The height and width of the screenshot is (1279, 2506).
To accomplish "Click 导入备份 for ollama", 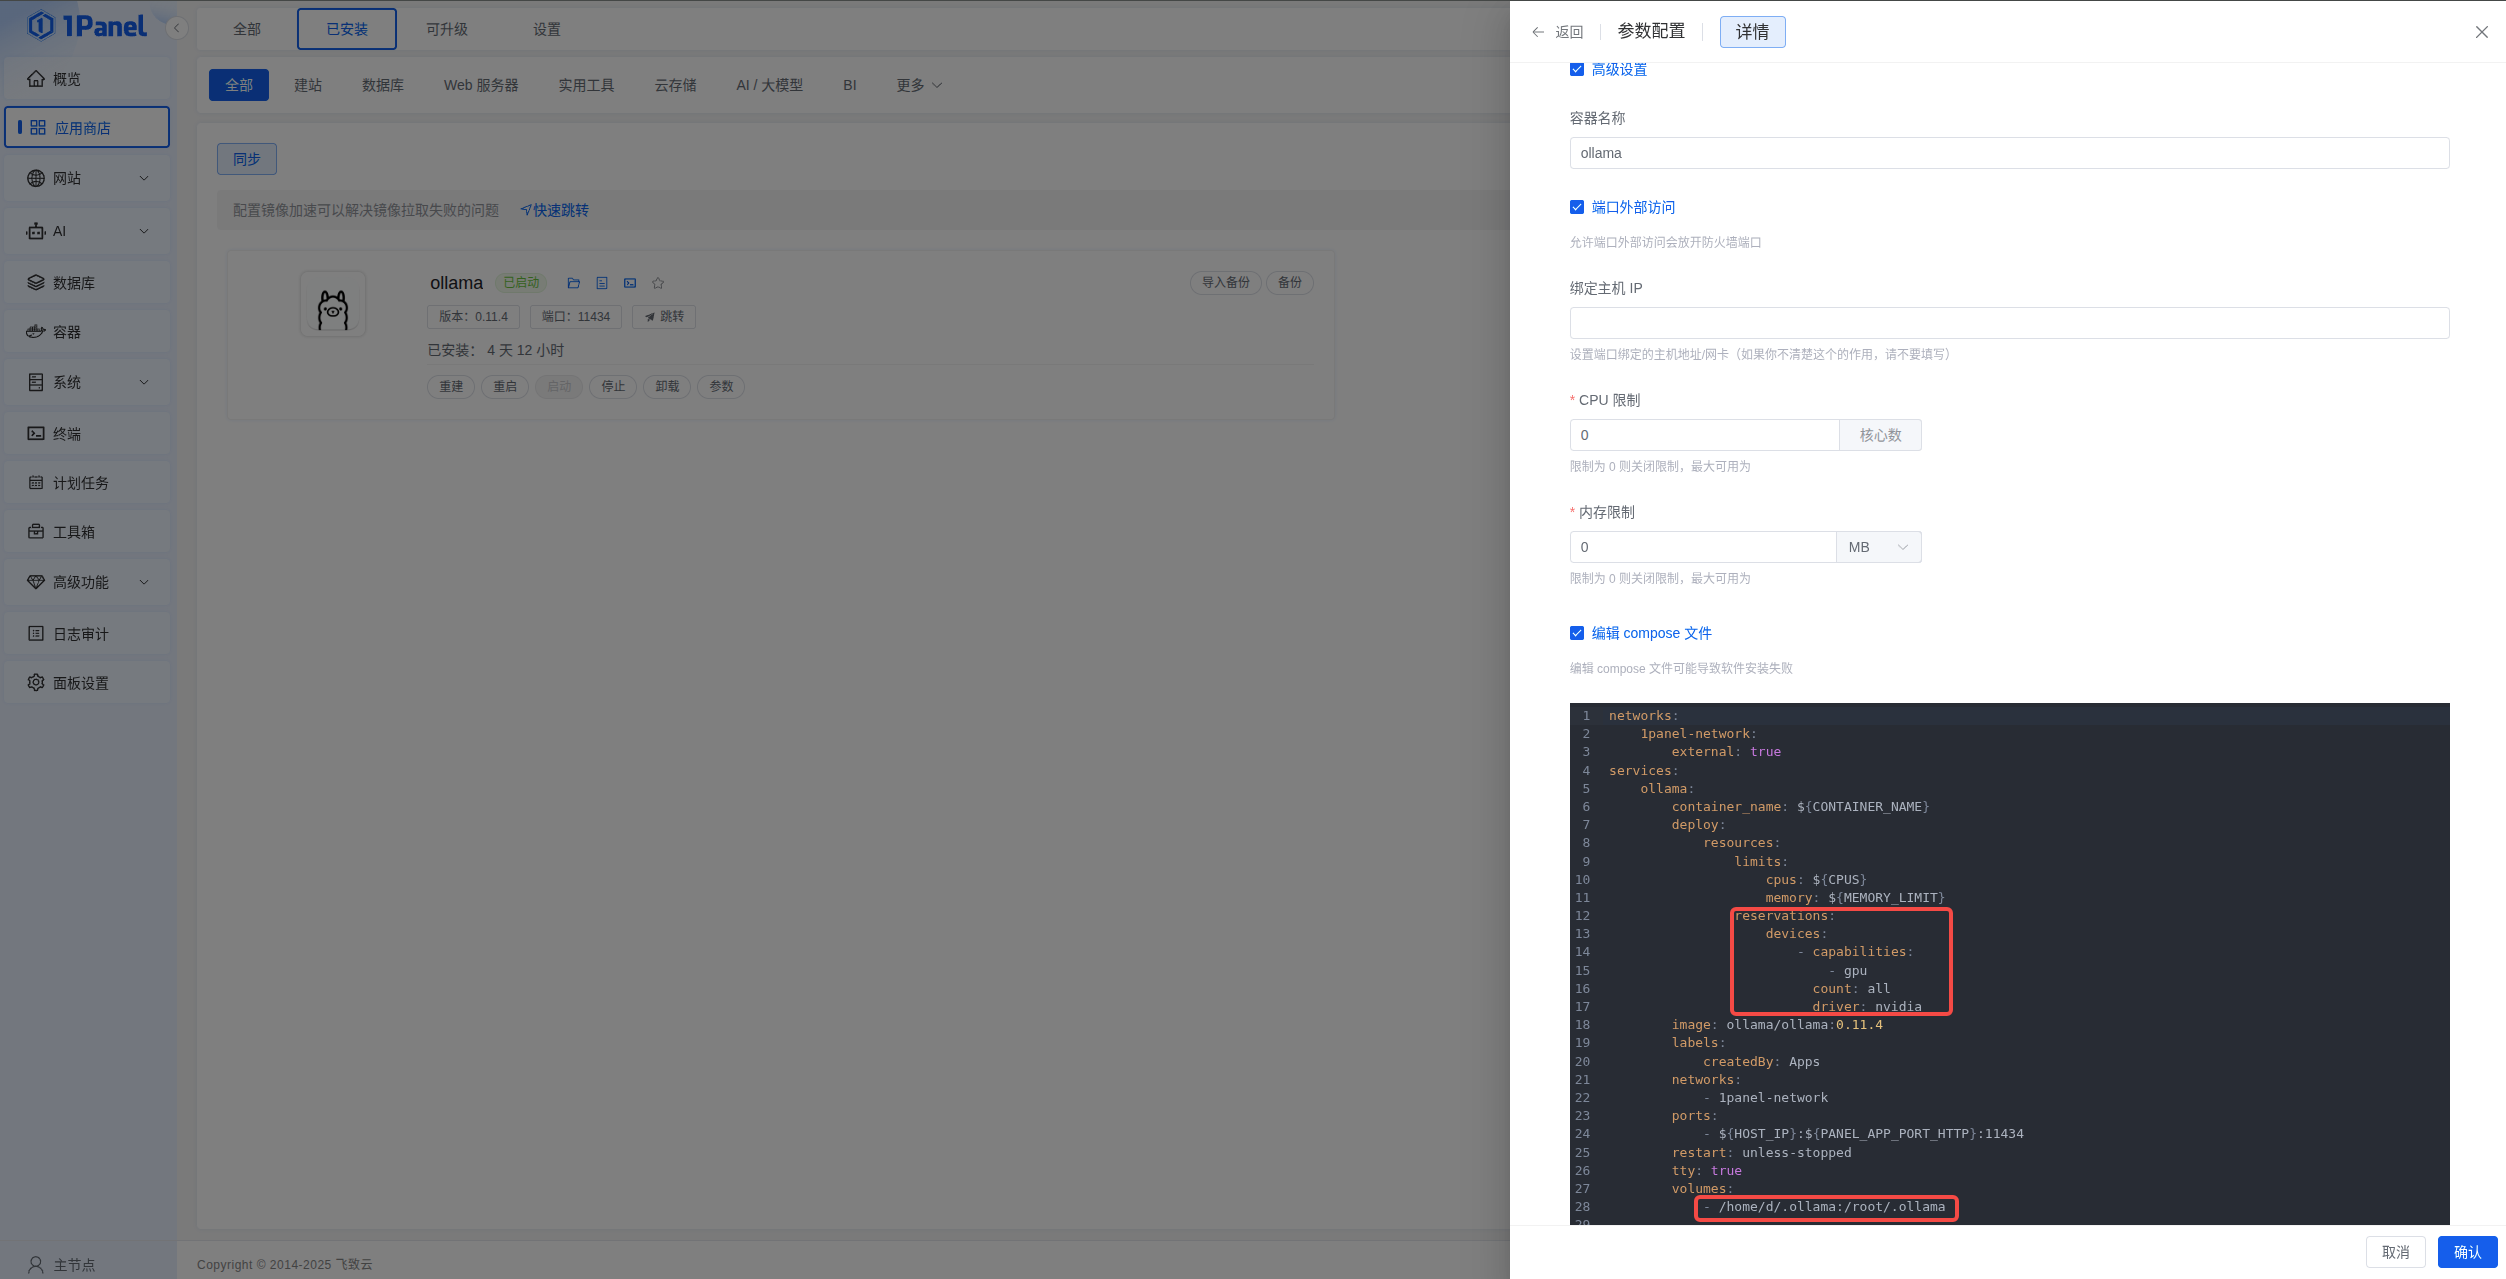I will tap(1226, 283).
